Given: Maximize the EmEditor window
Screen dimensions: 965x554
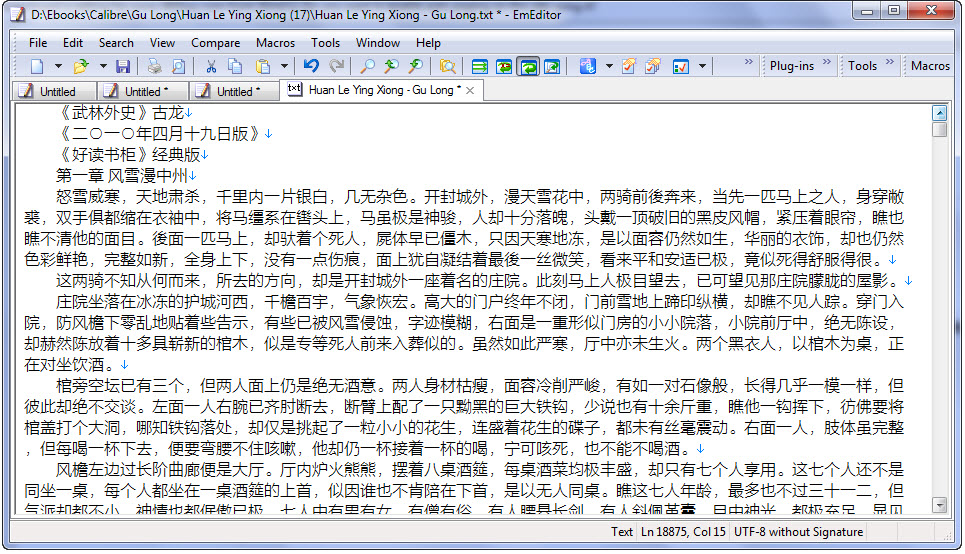Looking at the screenshot, I should click(x=894, y=10).
